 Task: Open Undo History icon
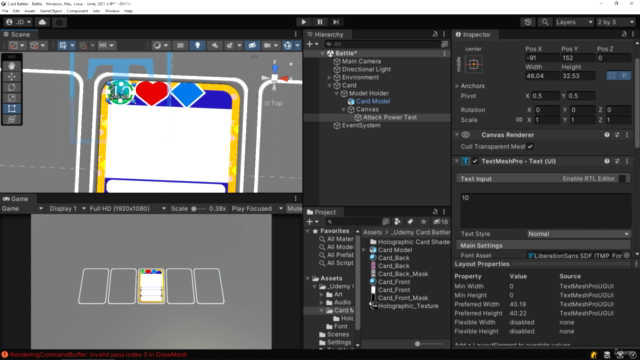click(528, 22)
